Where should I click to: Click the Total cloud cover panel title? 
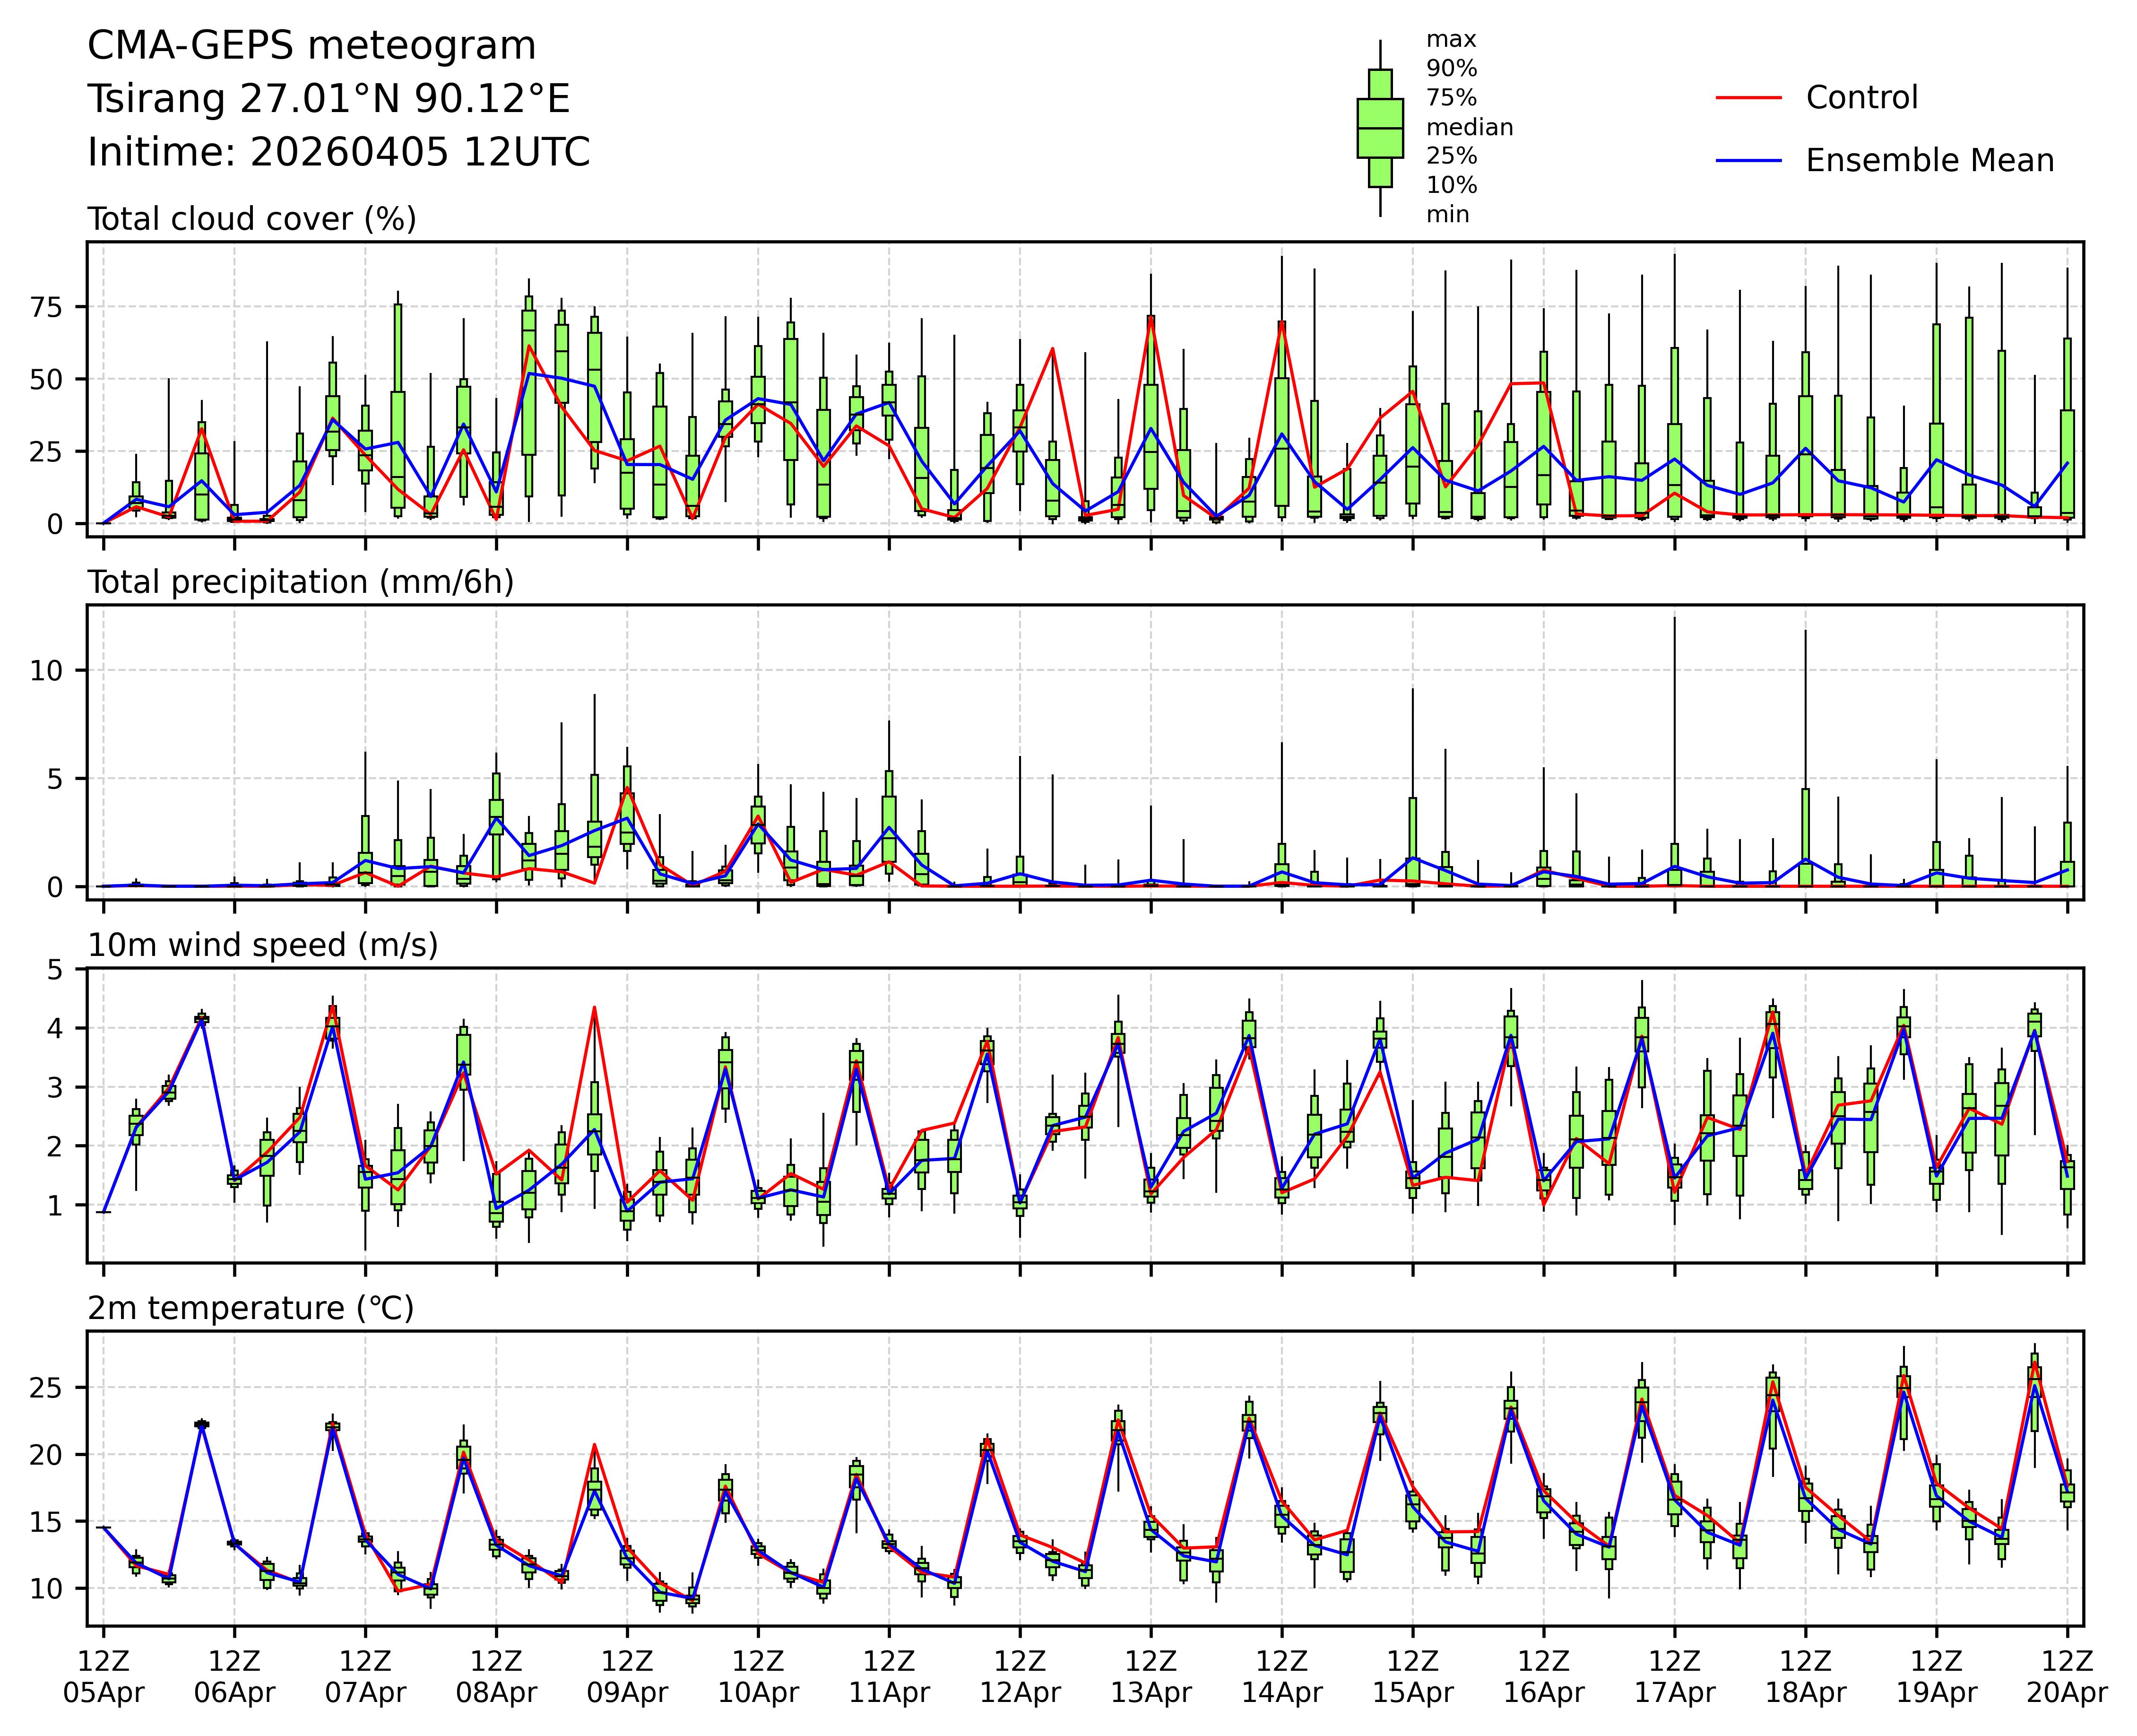pyautogui.click(x=251, y=219)
